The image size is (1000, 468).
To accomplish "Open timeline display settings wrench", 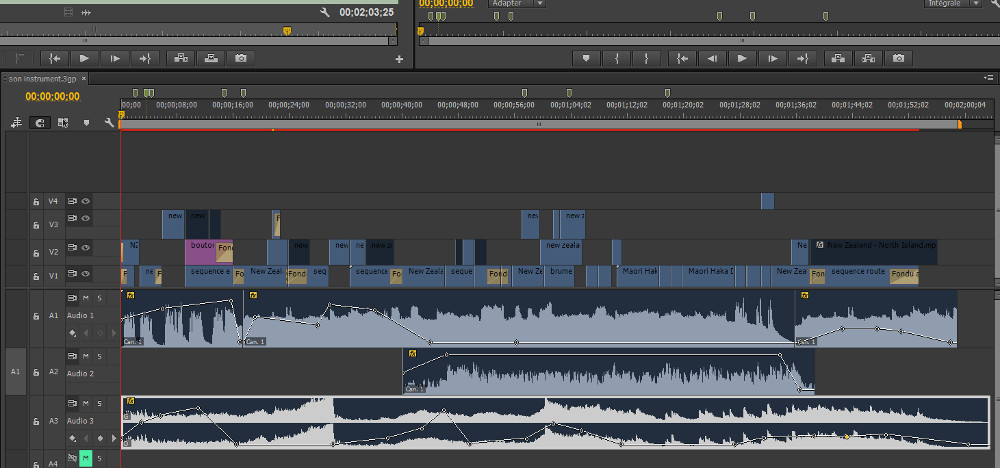I will tap(110, 123).
